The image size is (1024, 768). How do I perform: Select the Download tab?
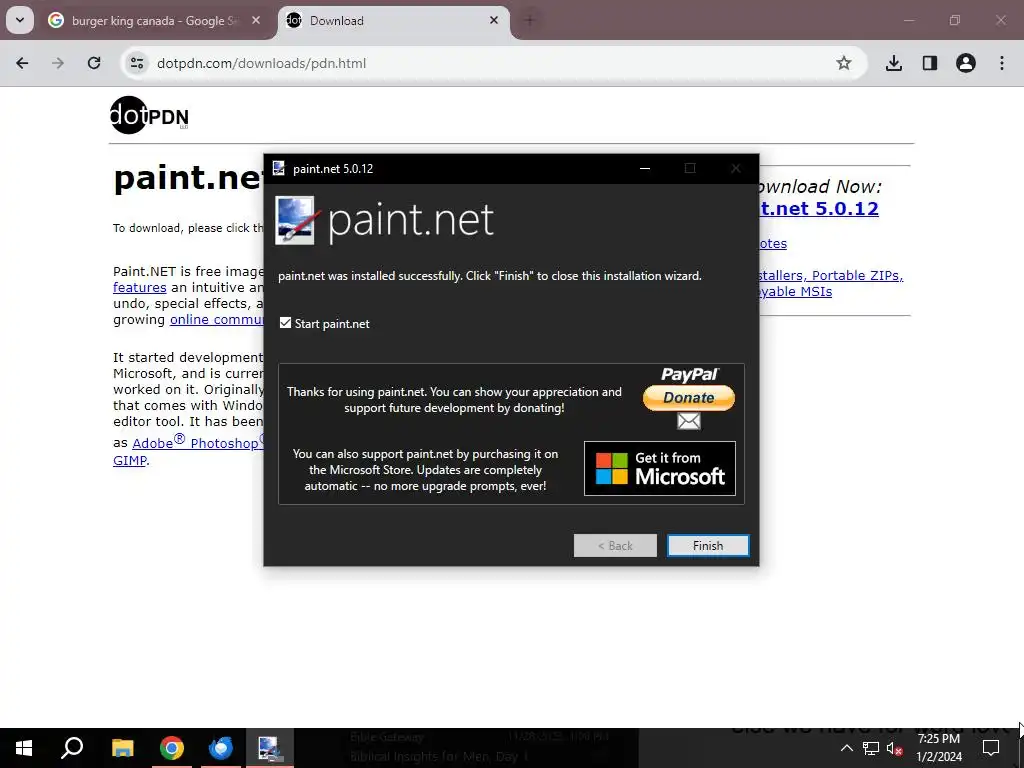392,21
